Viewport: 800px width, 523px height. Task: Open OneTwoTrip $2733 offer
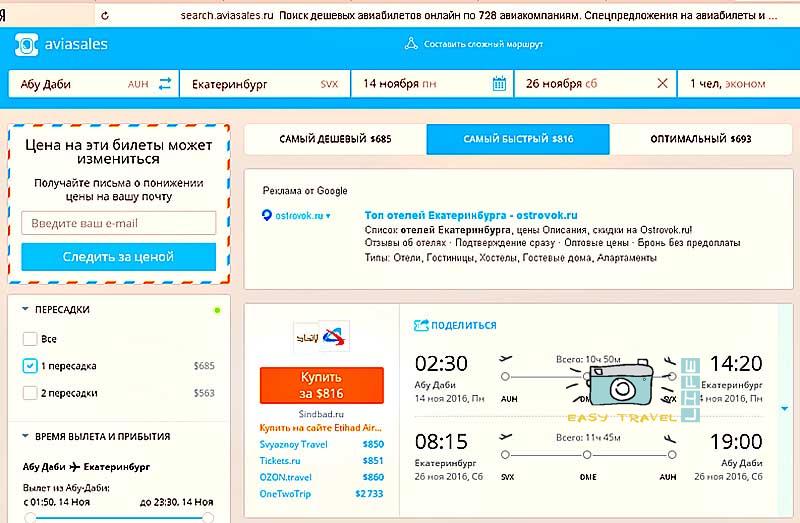pos(321,493)
